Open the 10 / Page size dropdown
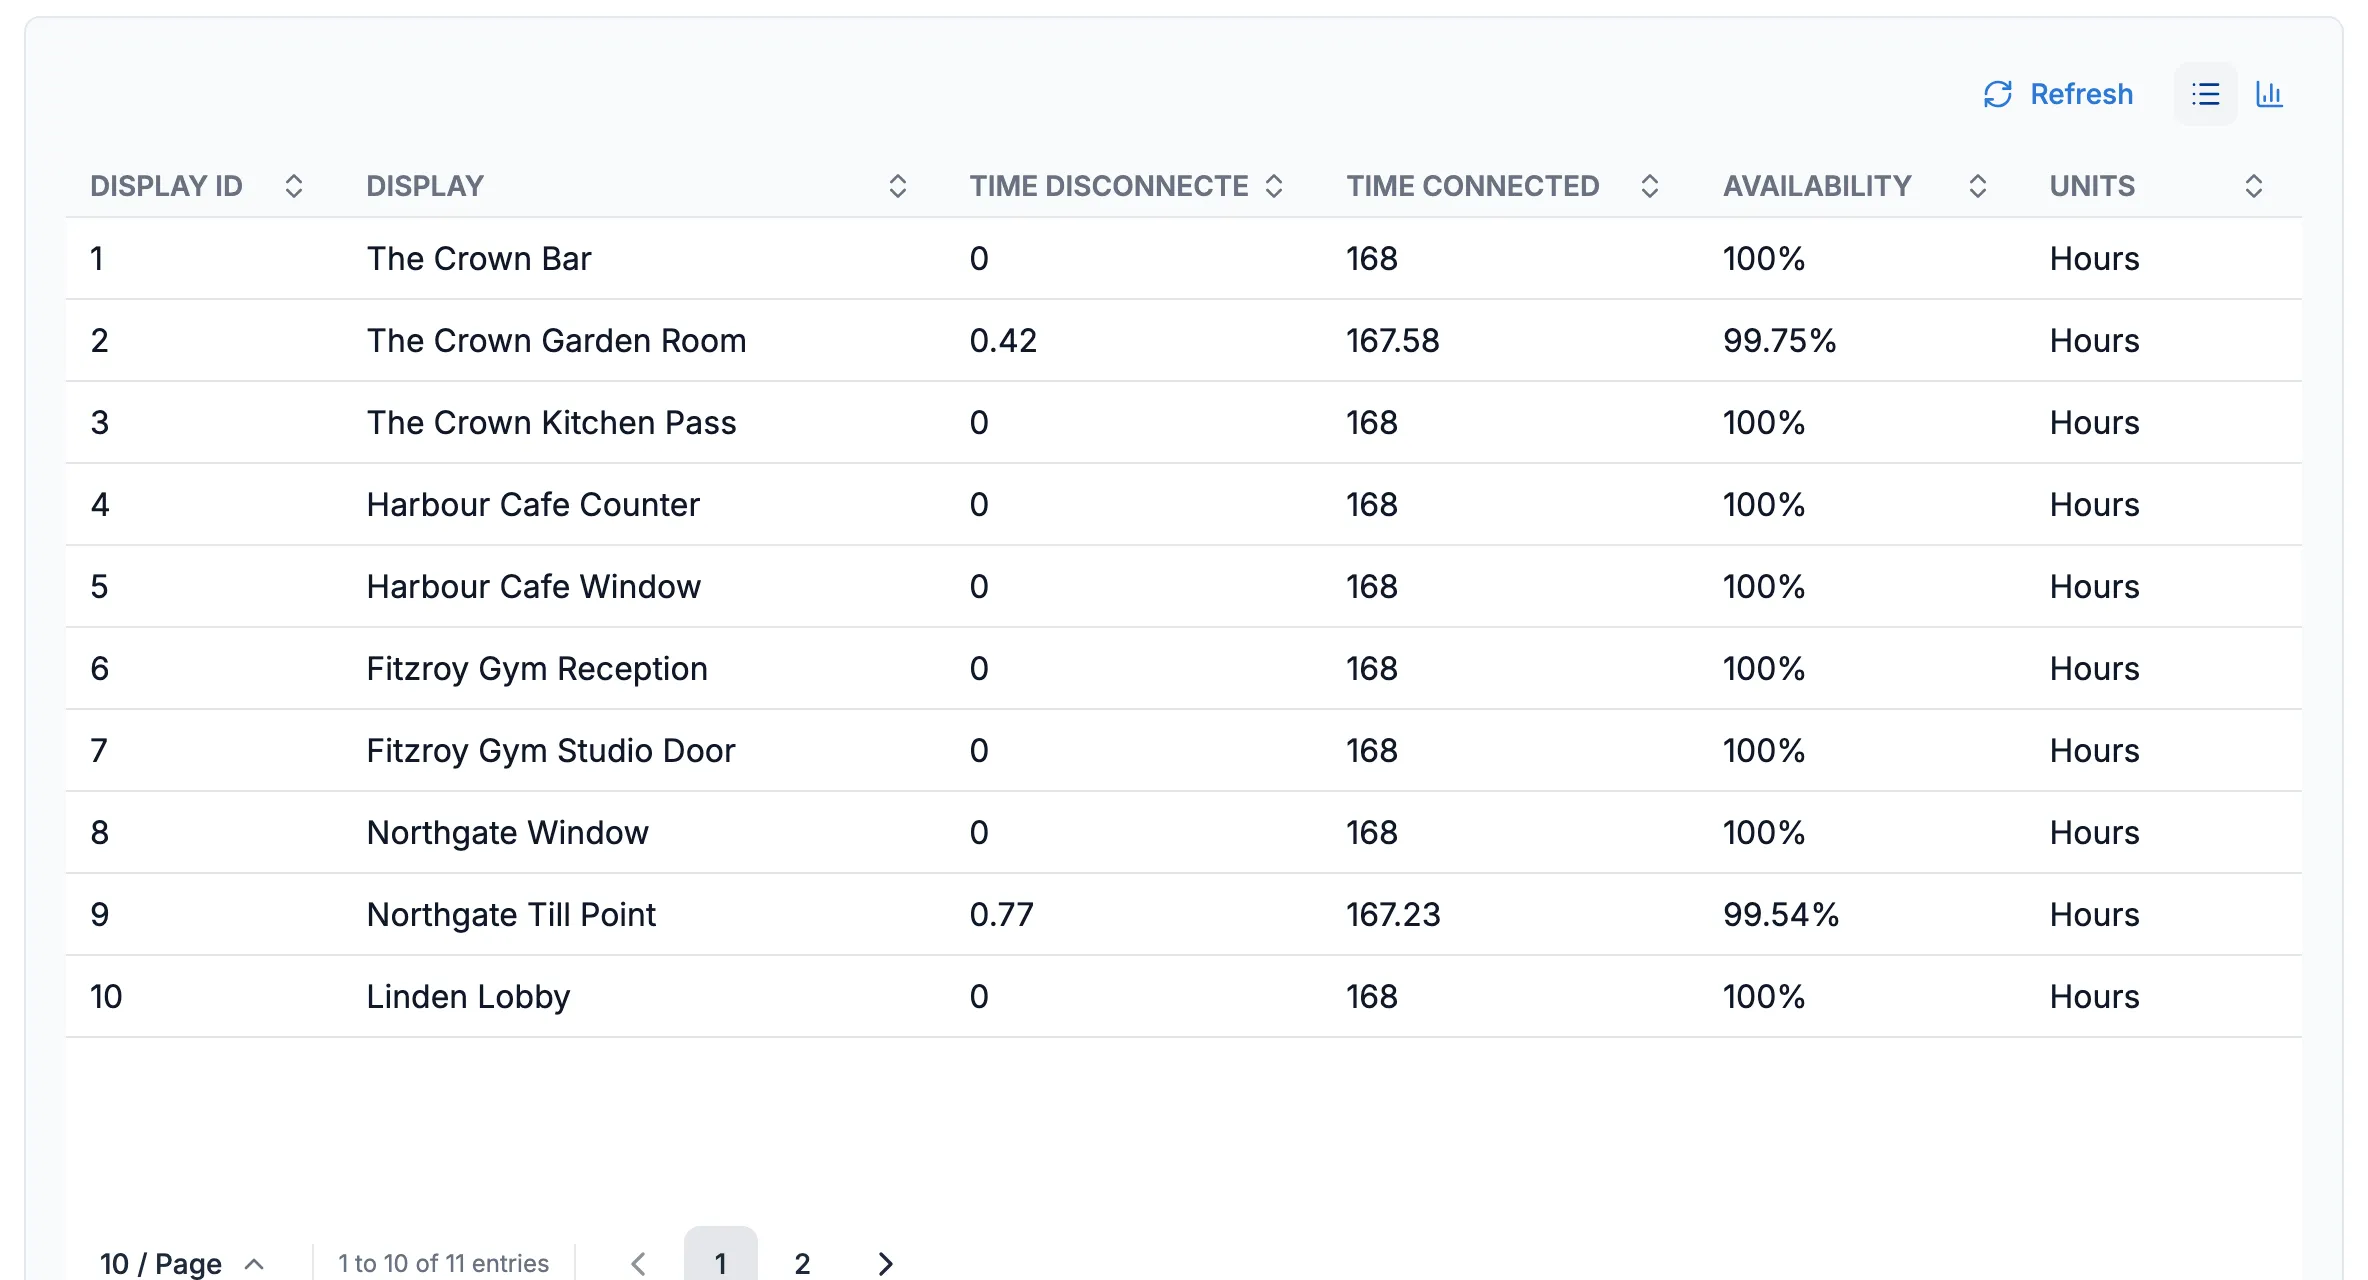The image size is (2368, 1280). tap(182, 1263)
